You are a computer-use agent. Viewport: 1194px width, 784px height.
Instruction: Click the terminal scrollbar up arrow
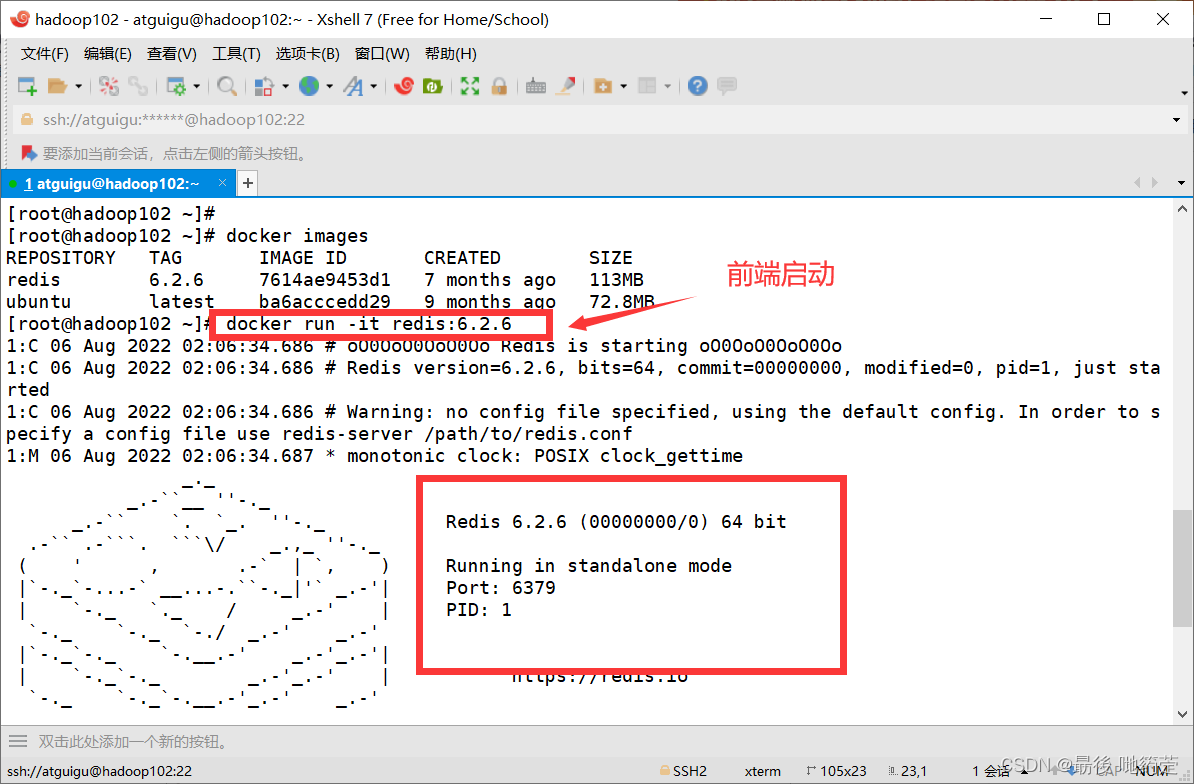(x=1183, y=209)
